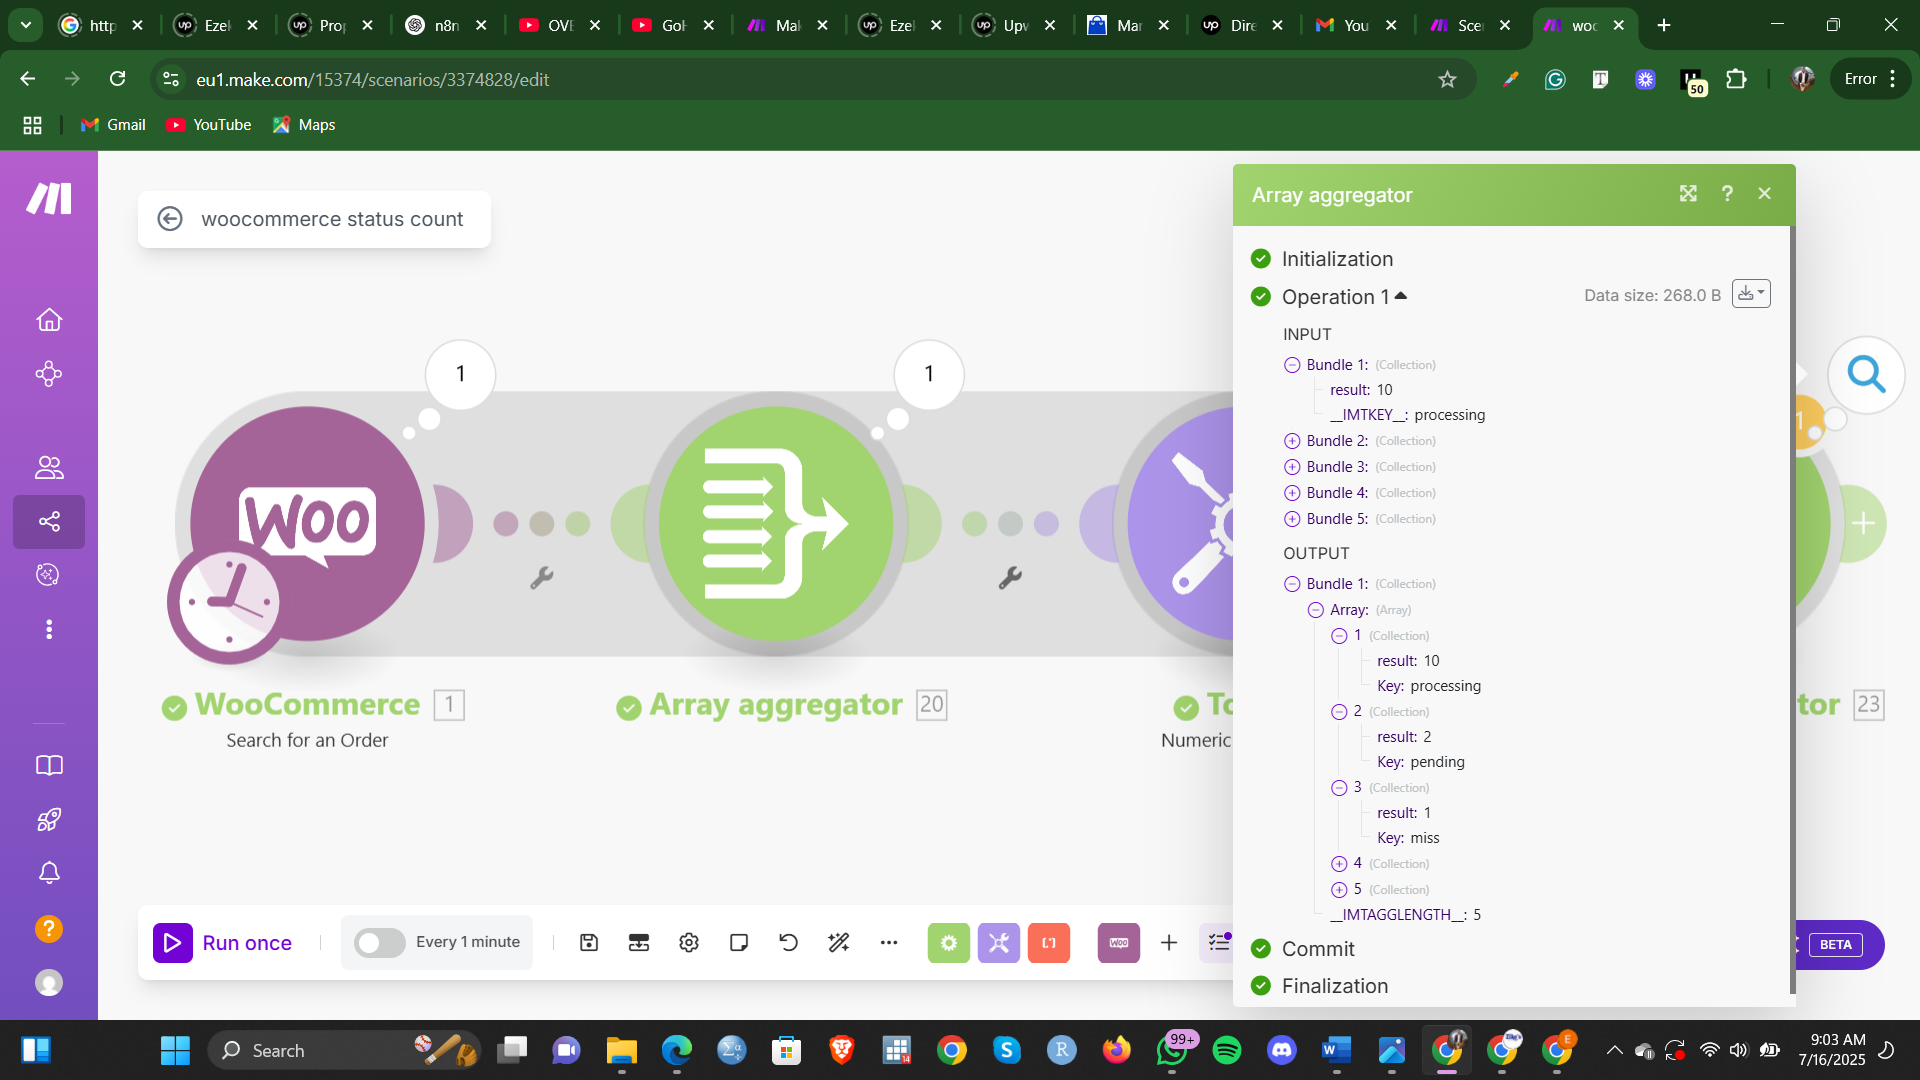Click the save scenario icon

point(589,943)
